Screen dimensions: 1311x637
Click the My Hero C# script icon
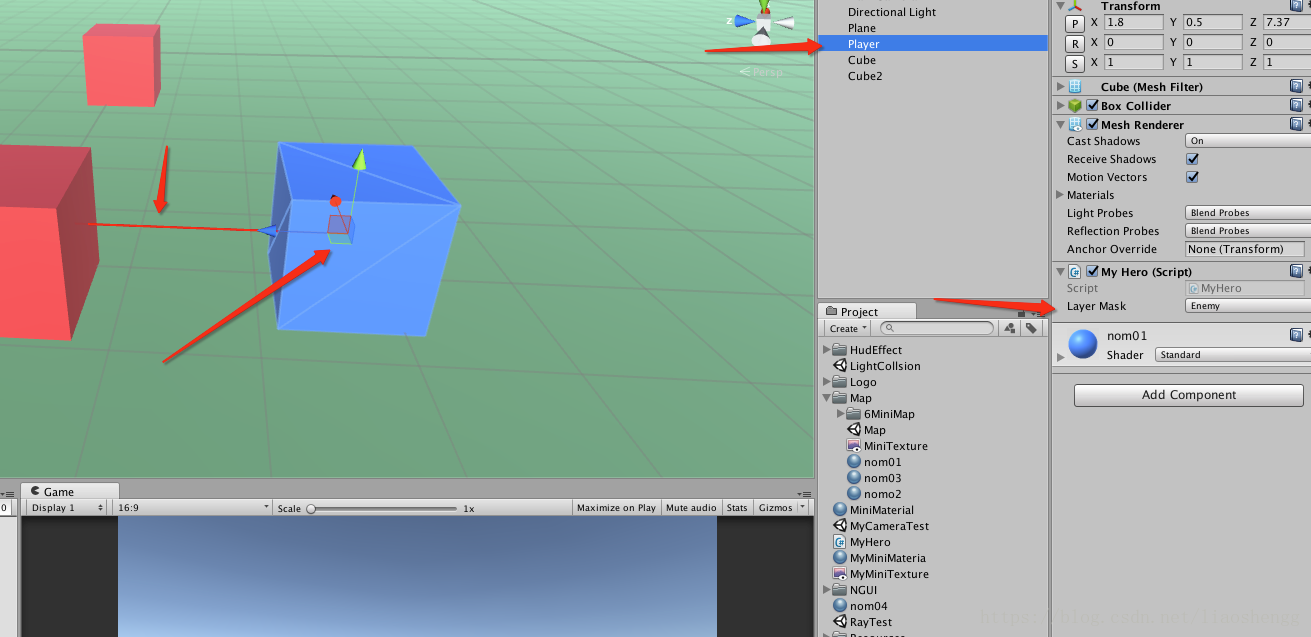(x=1076, y=271)
